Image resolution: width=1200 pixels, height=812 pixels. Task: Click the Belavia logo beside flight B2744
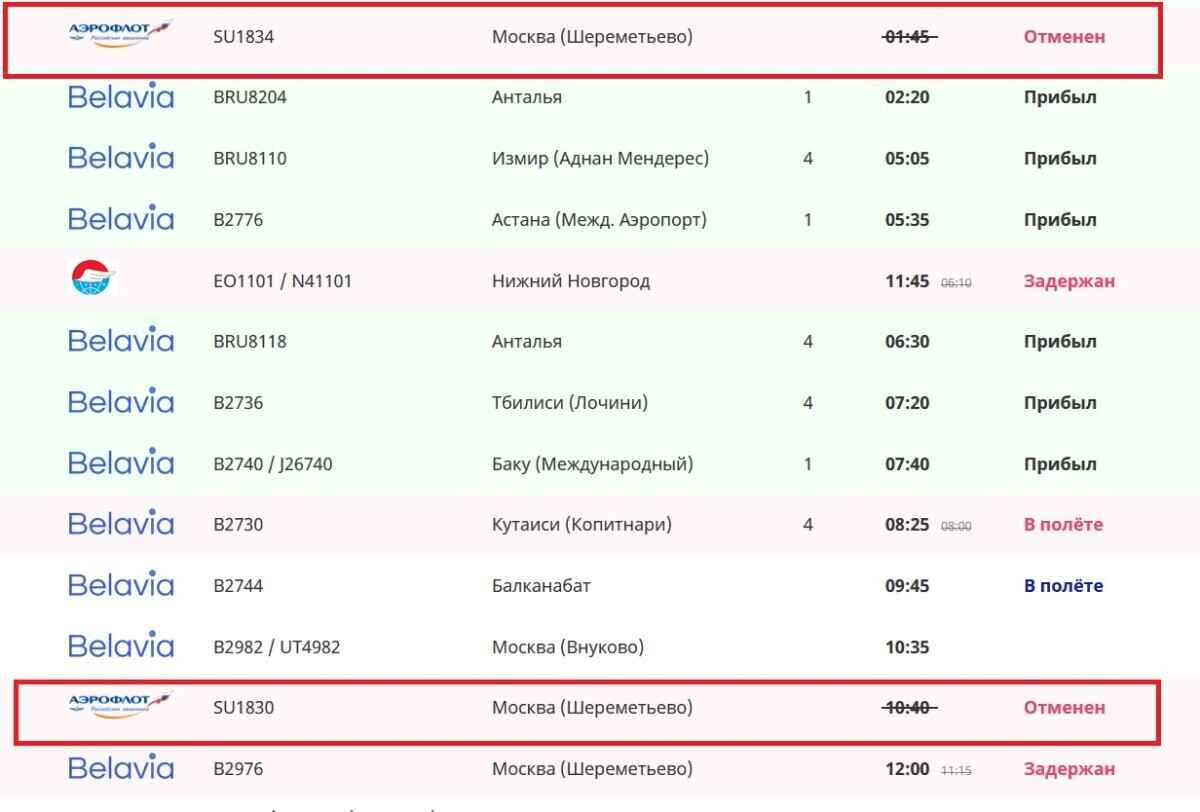(x=121, y=585)
